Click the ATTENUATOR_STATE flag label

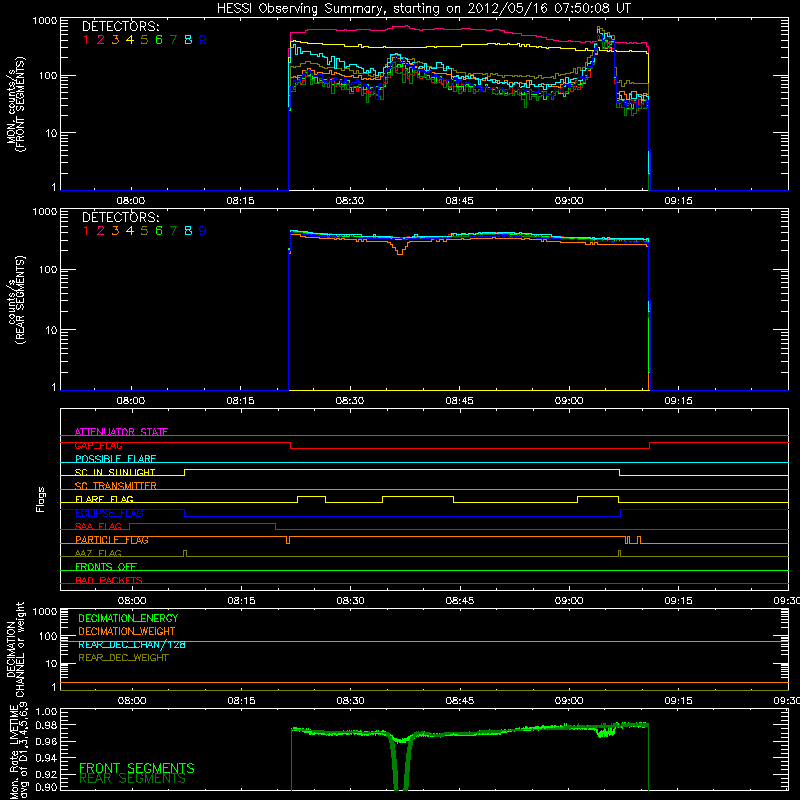[121, 432]
